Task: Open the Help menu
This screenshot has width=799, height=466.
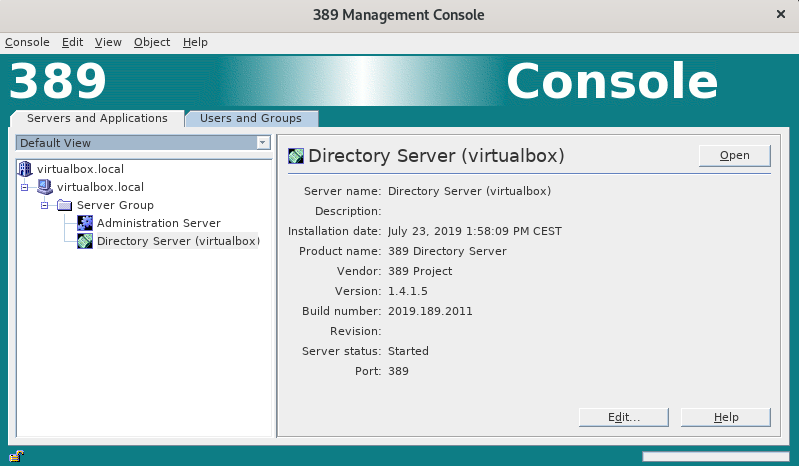Action: pyautogui.click(x=195, y=42)
